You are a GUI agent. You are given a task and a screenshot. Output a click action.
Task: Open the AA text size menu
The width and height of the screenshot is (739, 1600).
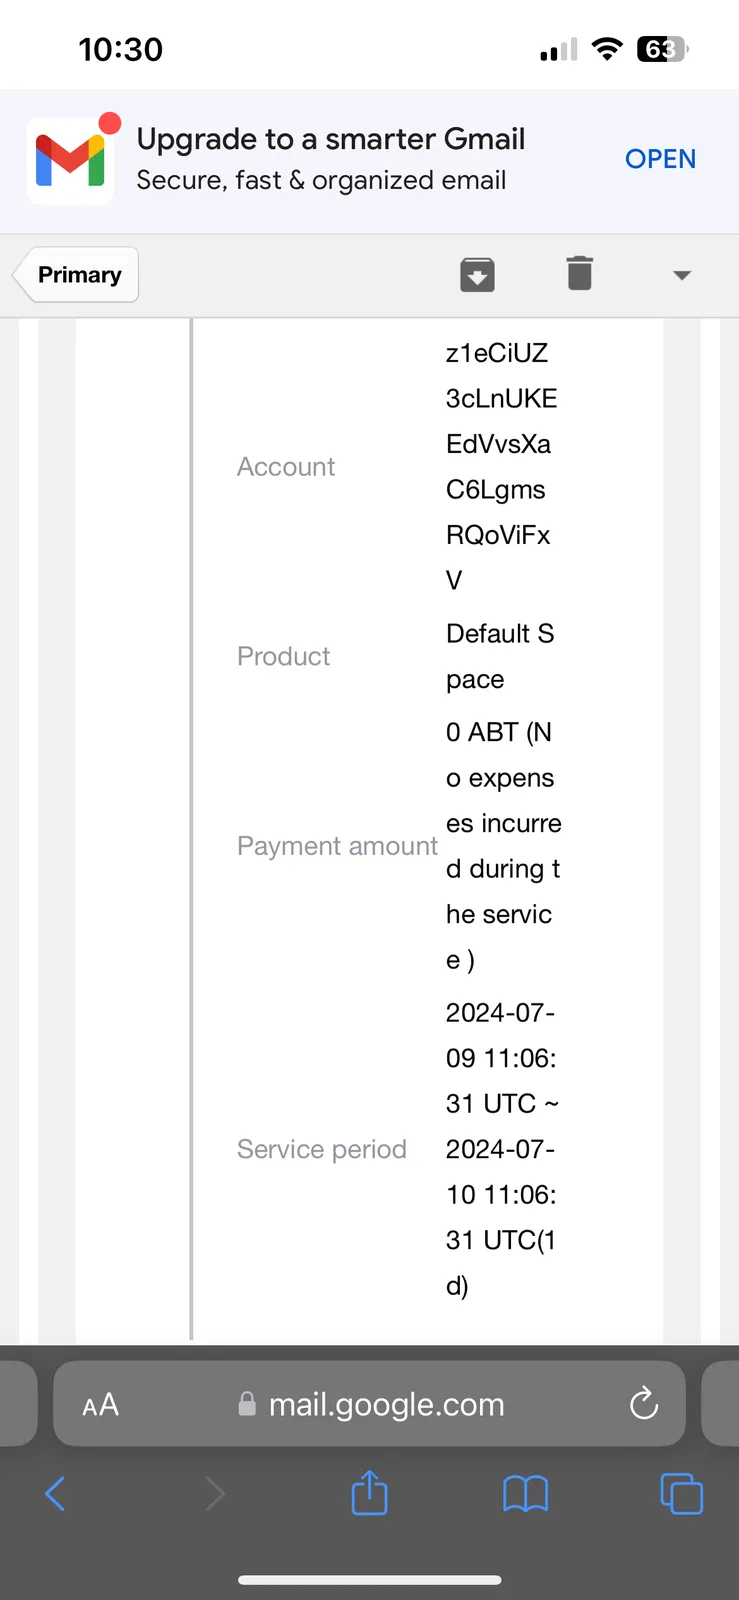(100, 1405)
